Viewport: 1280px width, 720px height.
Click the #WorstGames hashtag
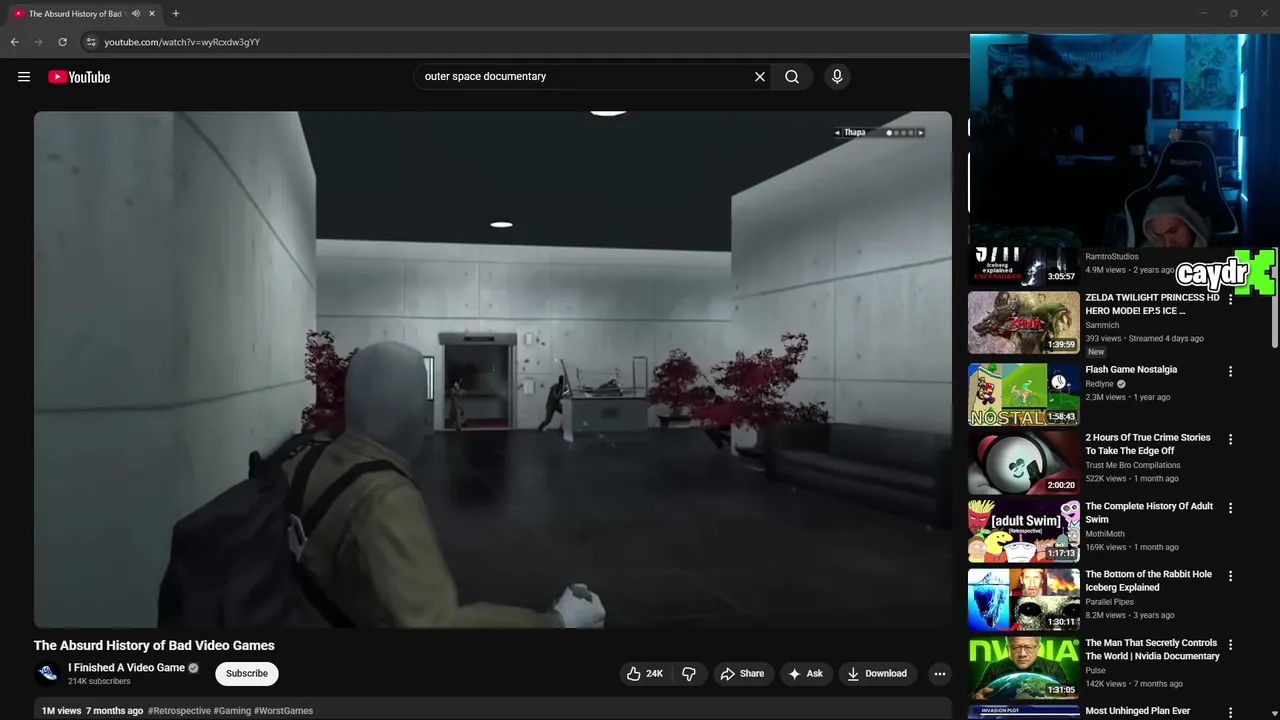(284, 711)
